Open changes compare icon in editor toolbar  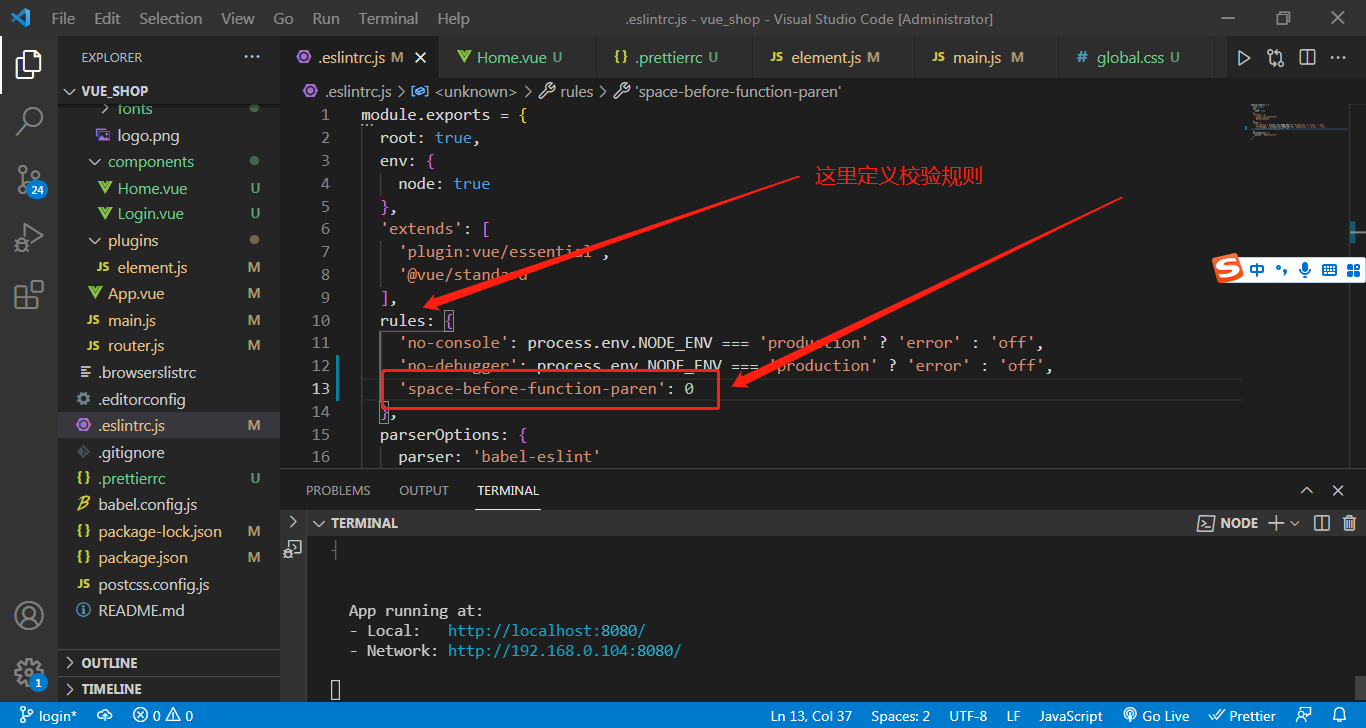[x=1275, y=58]
